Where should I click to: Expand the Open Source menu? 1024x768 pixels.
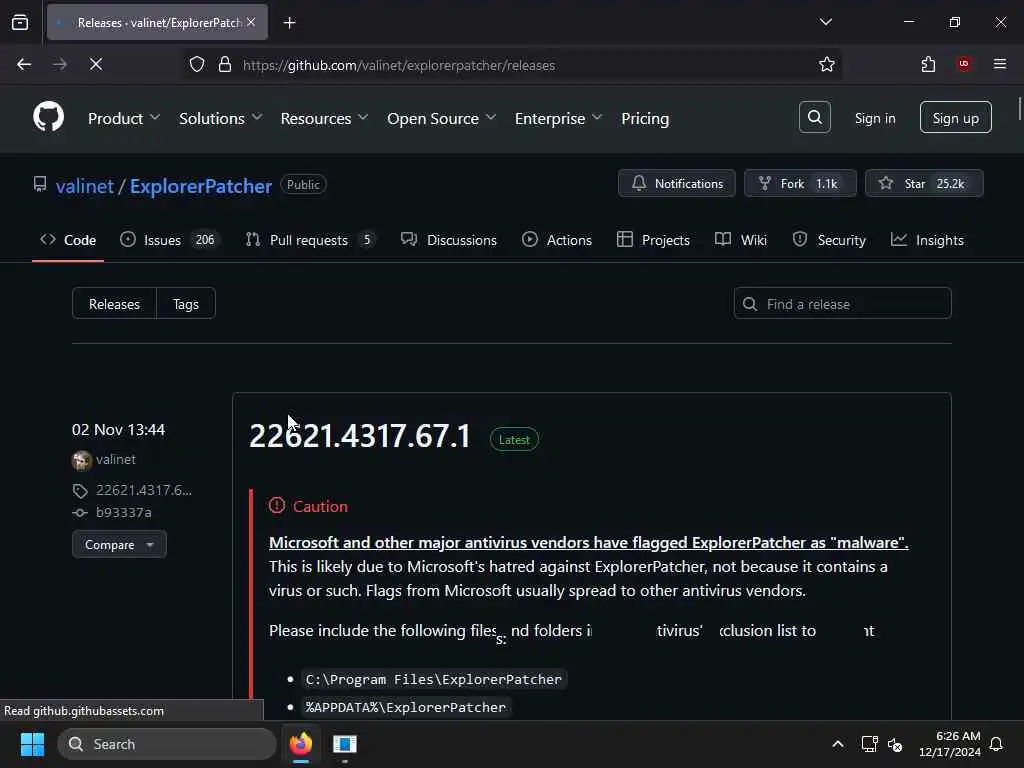click(x=441, y=118)
